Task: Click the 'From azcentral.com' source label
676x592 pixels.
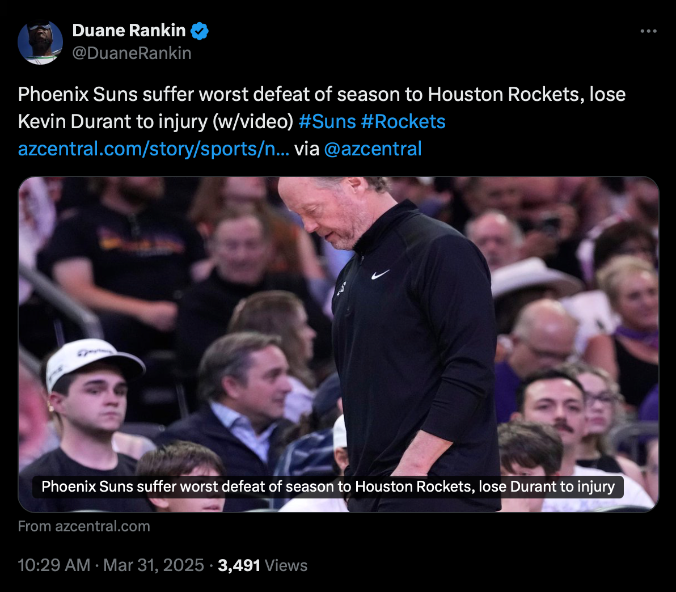Action: pyautogui.click(x=84, y=526)
